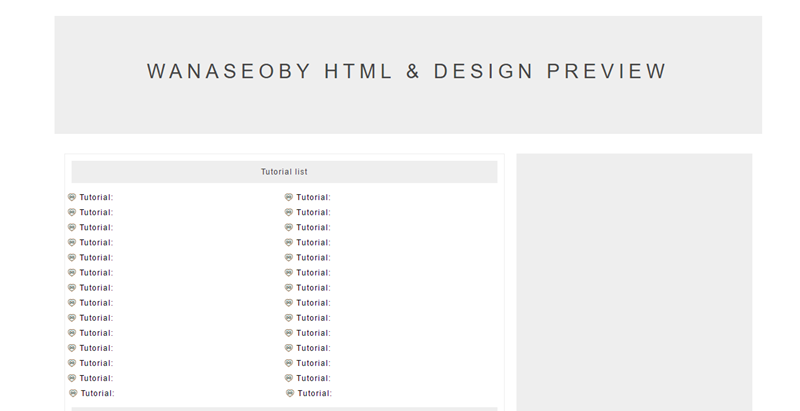The image size is (800, 411).
Task: Open the fifth Tutorial link in right column
Action: (x=313, y=257)
